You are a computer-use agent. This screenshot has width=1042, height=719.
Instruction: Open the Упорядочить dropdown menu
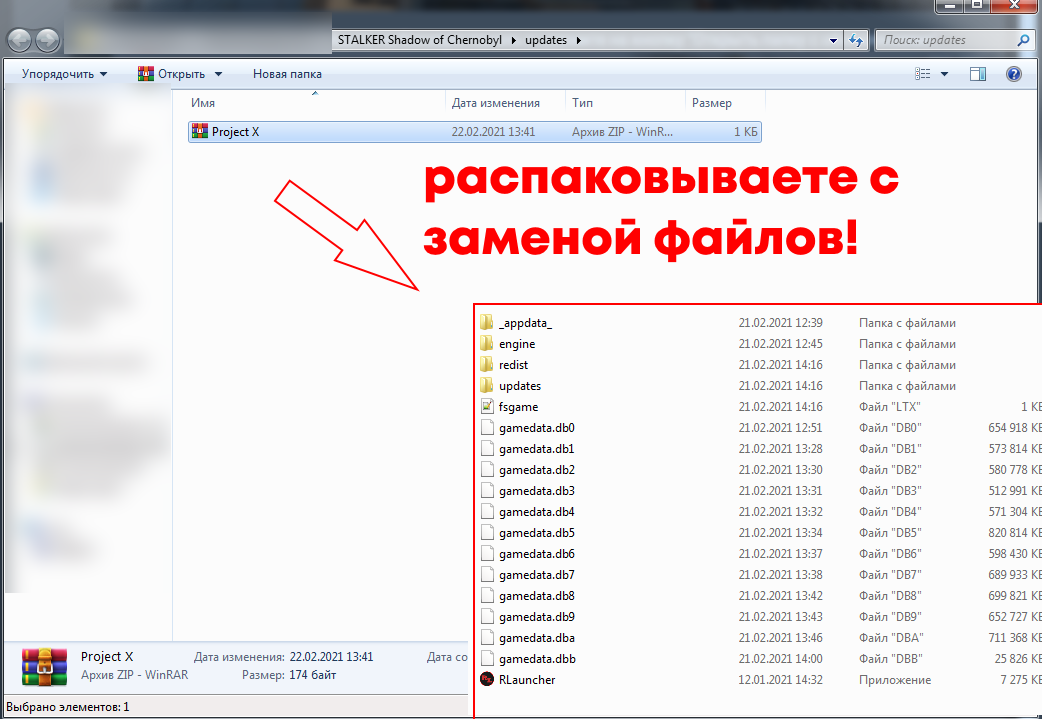64,74
